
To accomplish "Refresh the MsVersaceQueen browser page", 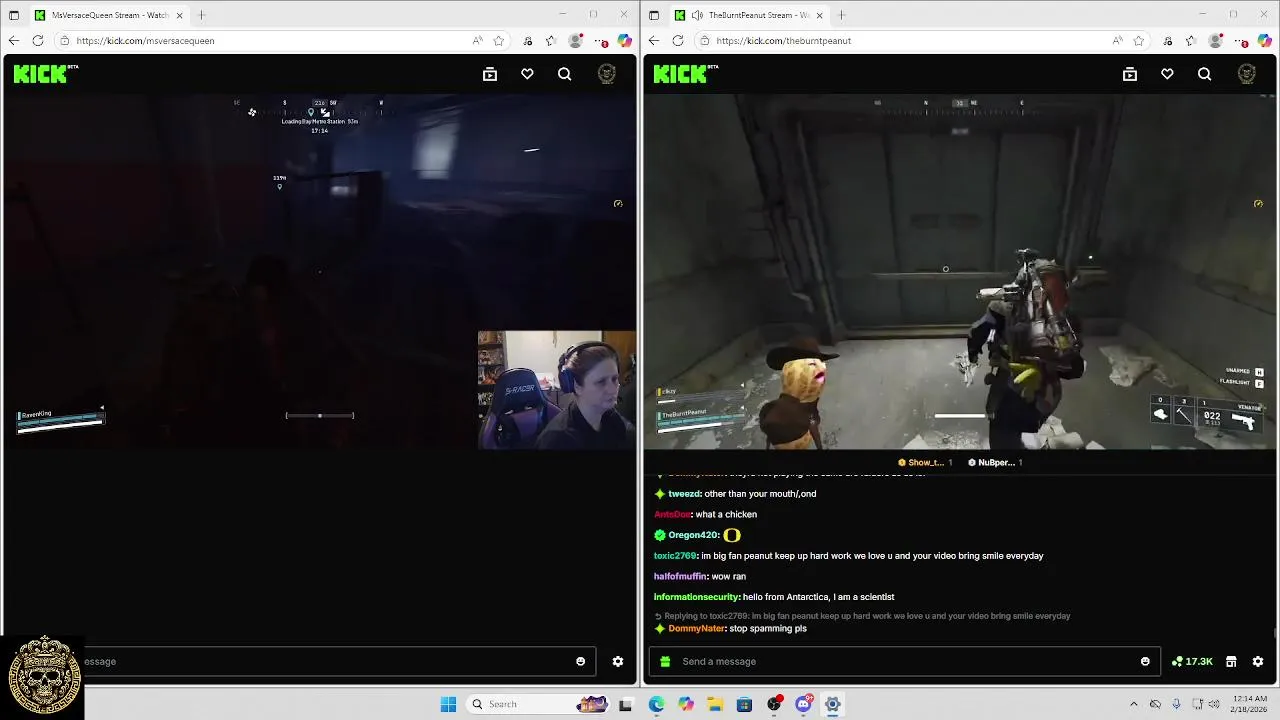I will click(x=38, y=41).
